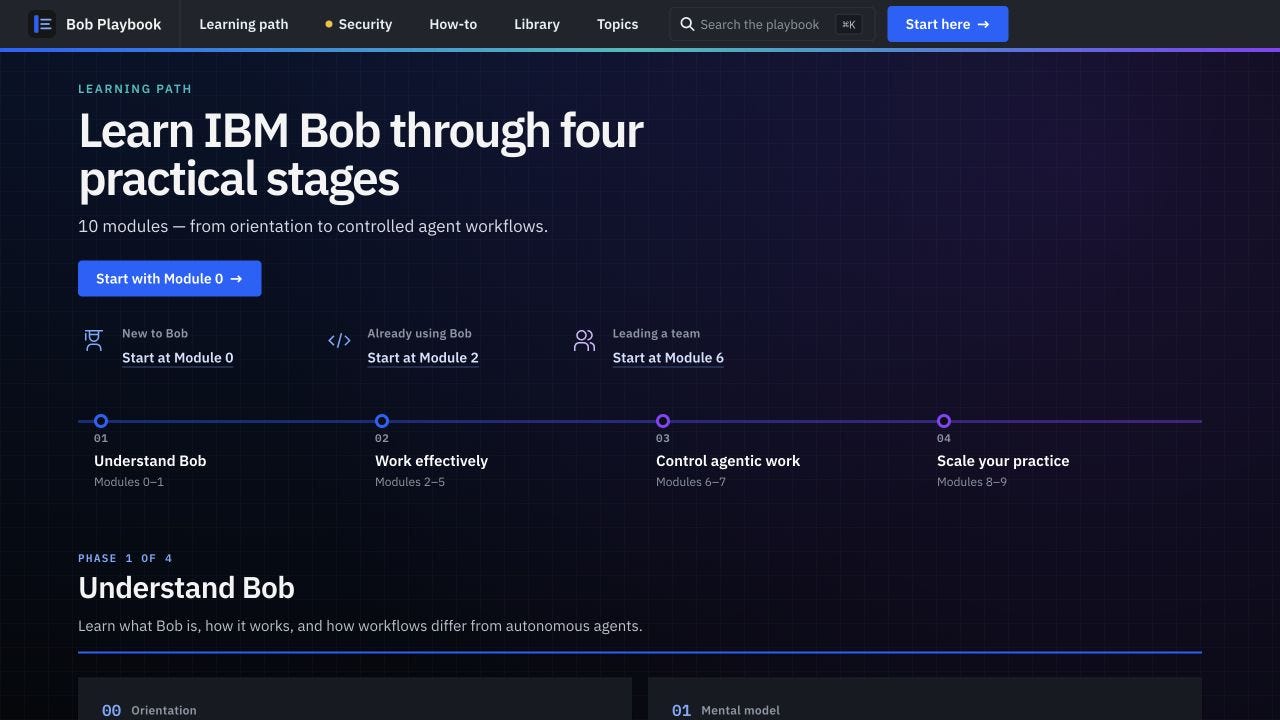Click Start with Module 0 button
Screen dimensions: 1280x720
point(170,279)
